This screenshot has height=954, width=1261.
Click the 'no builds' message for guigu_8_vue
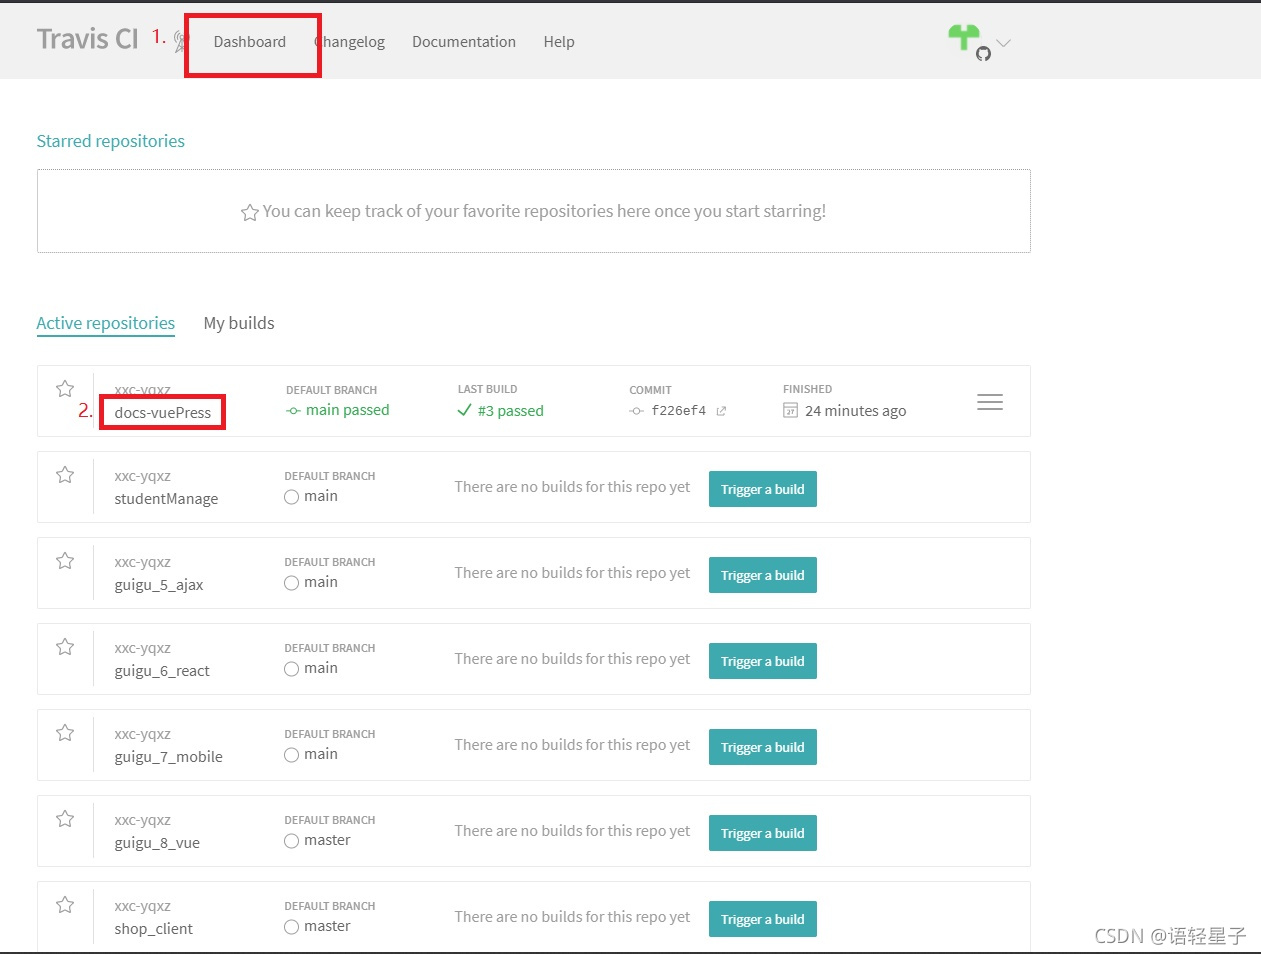pyautogui.click(x=572, y=831)
